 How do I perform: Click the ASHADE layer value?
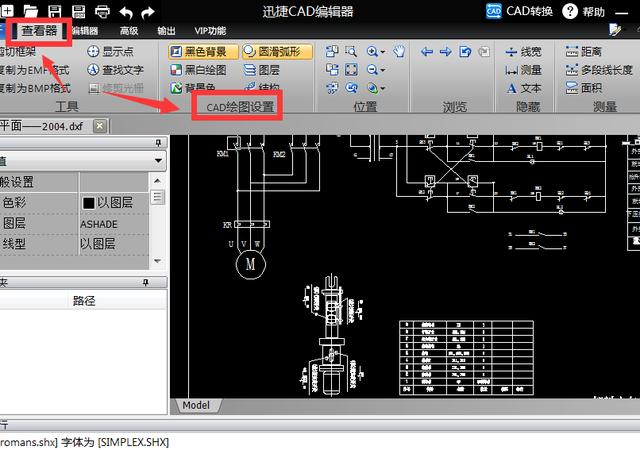pos(99,224)
